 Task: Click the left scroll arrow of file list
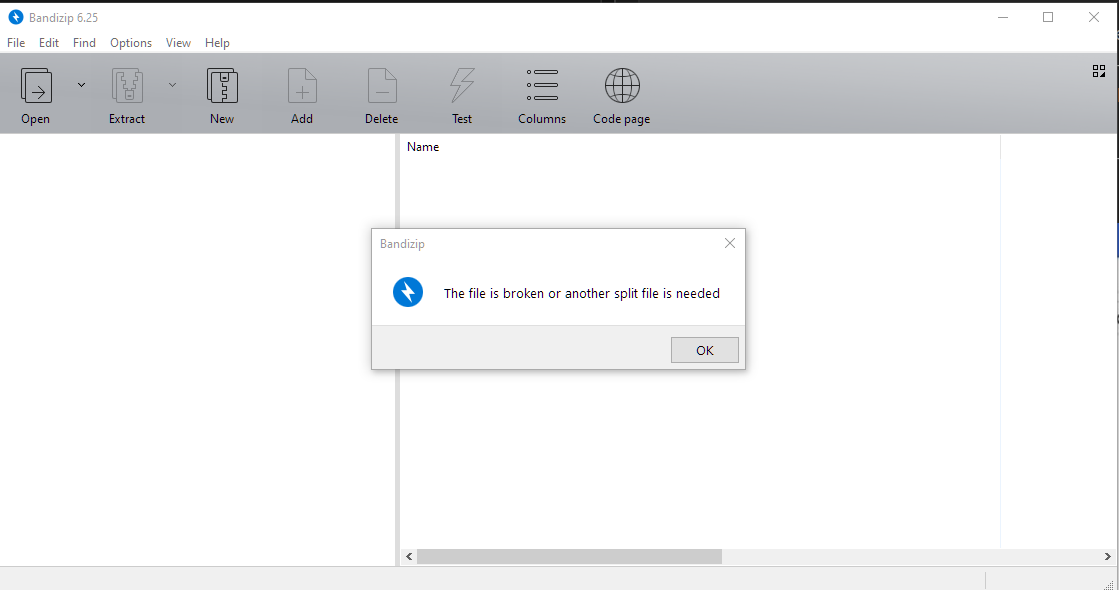[409, 556]
